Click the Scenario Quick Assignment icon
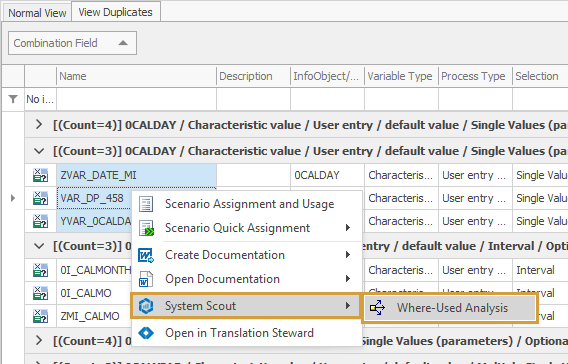The width and height of the screenshot is (568, 364). [x=146, y=228]
